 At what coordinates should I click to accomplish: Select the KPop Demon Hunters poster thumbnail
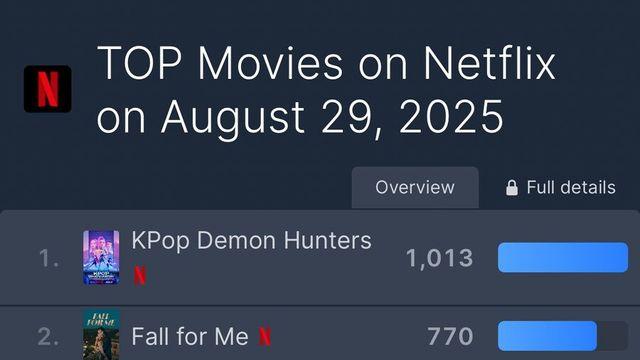click(x=102, y=258)
